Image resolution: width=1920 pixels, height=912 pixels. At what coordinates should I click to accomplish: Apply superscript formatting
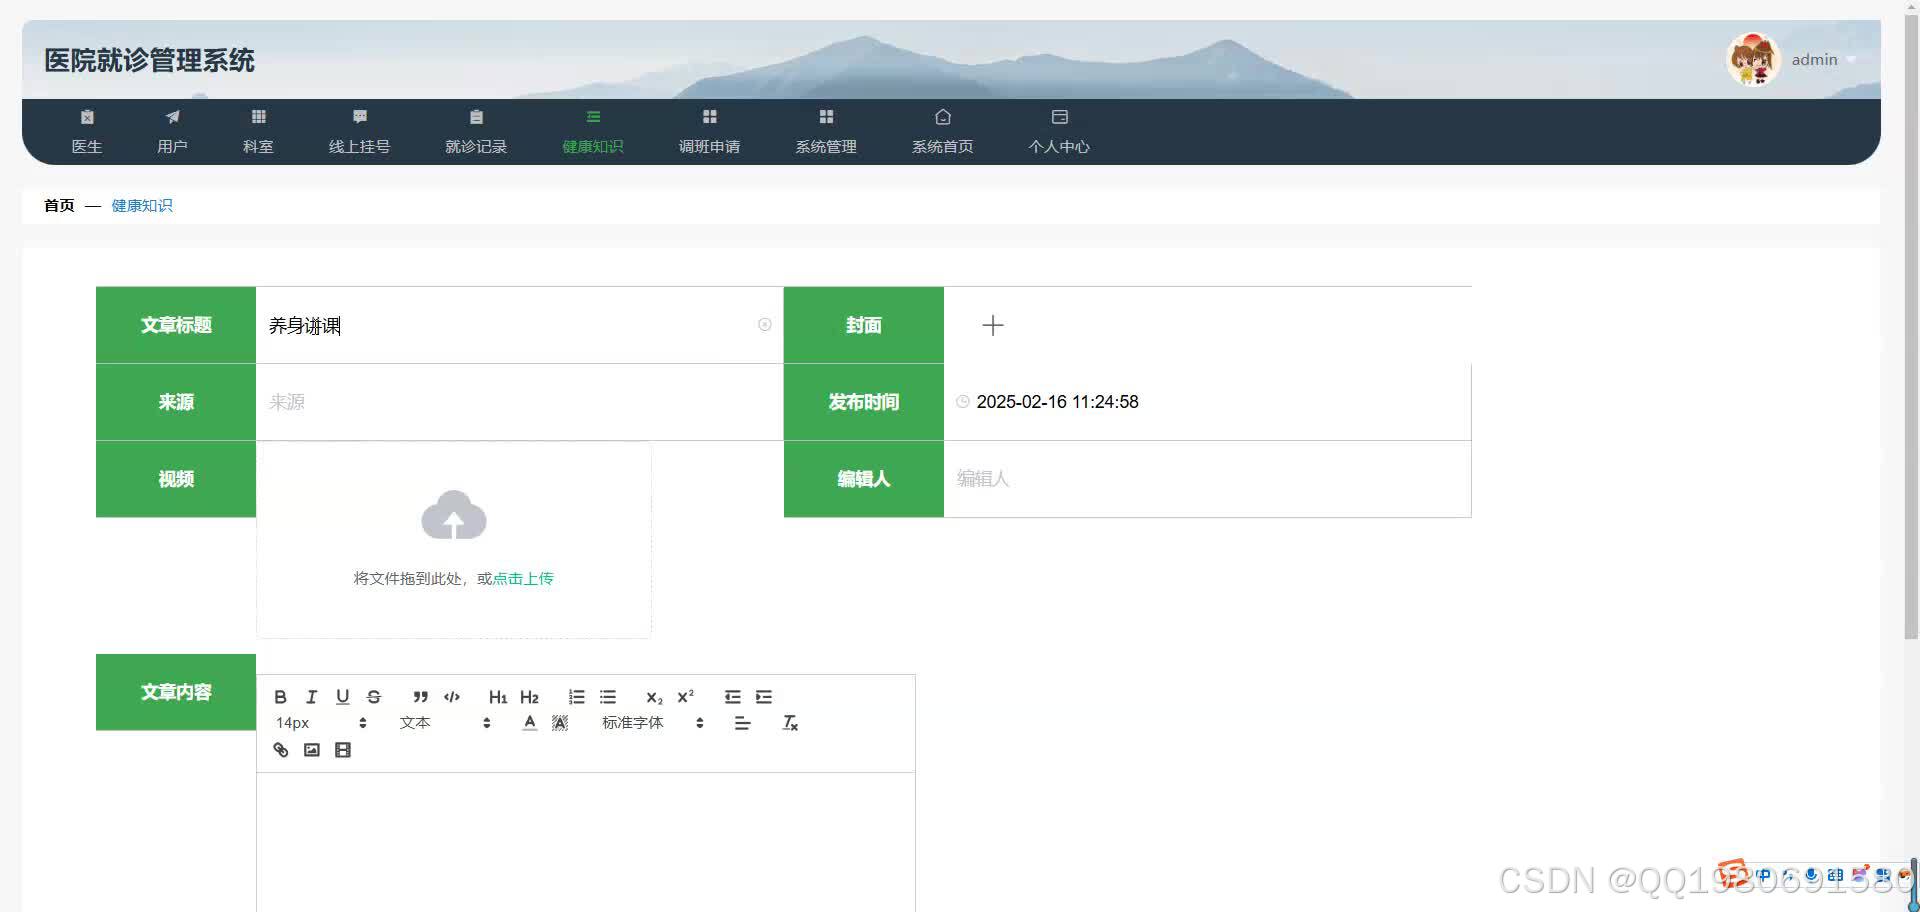[685, 697]
